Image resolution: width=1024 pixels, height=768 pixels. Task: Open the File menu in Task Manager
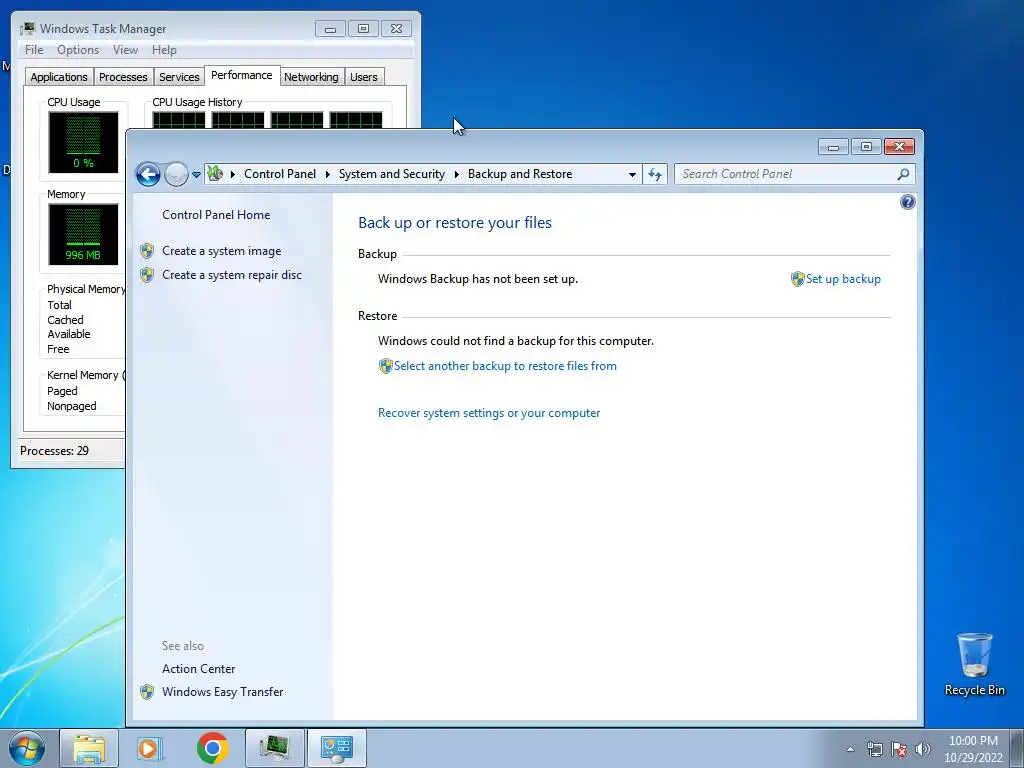click(34, 50)
